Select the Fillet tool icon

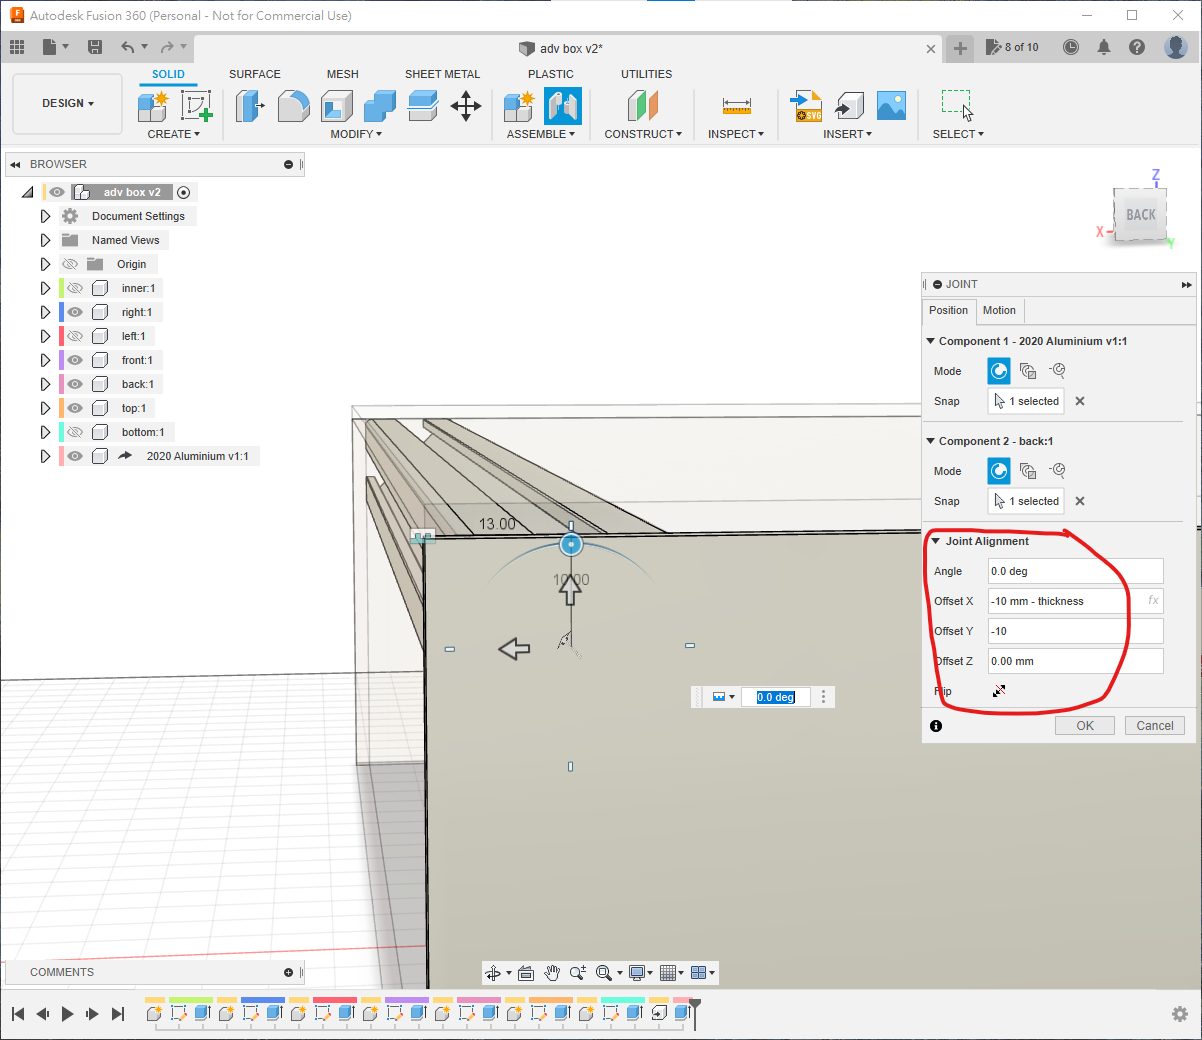click(x=293, y=106)
